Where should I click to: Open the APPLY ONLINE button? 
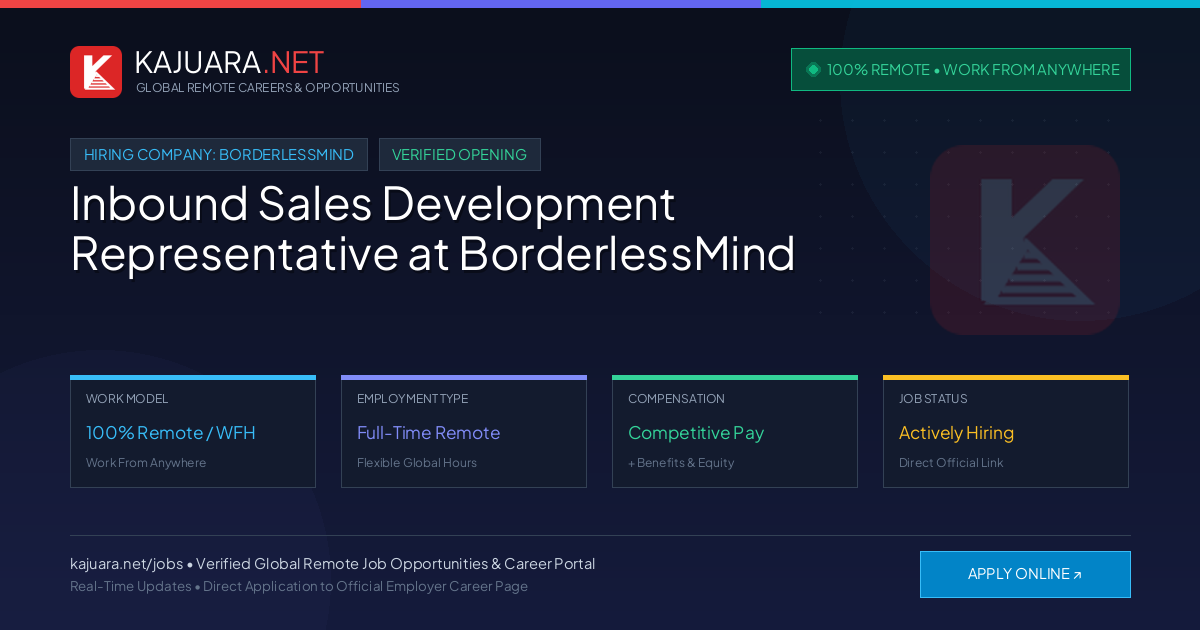coord(1025,574)
